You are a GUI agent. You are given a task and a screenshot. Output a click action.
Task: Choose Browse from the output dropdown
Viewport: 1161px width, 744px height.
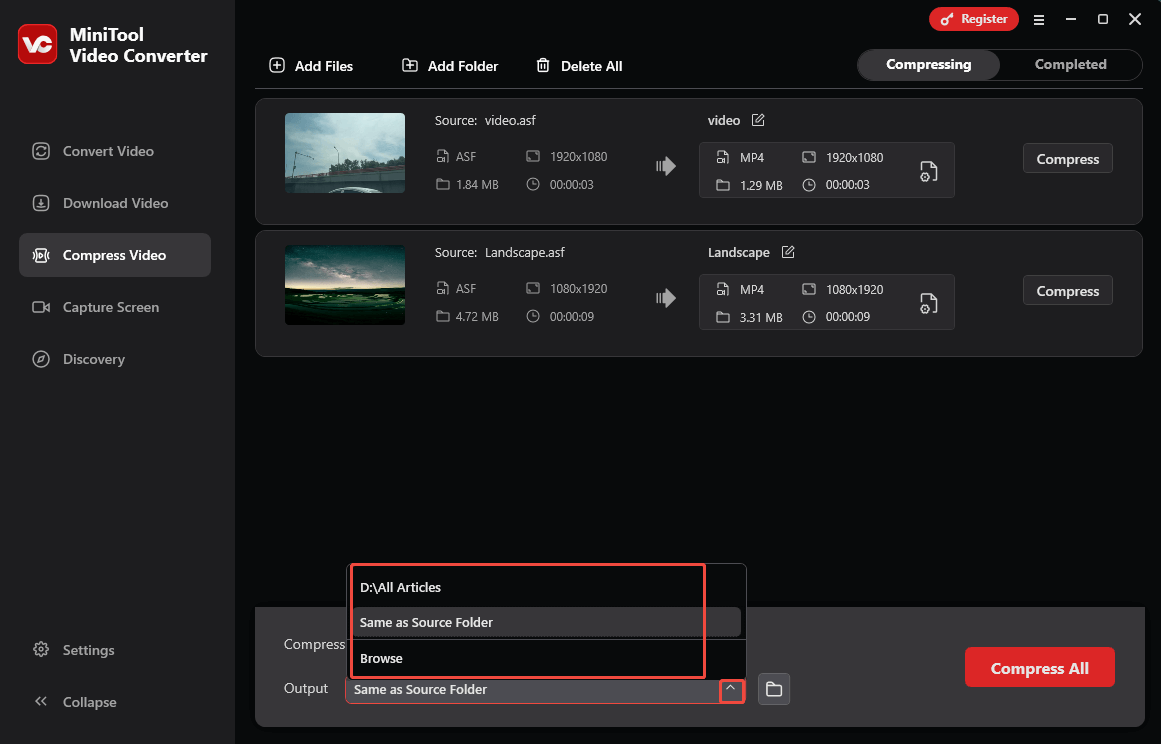coord(381,658)
